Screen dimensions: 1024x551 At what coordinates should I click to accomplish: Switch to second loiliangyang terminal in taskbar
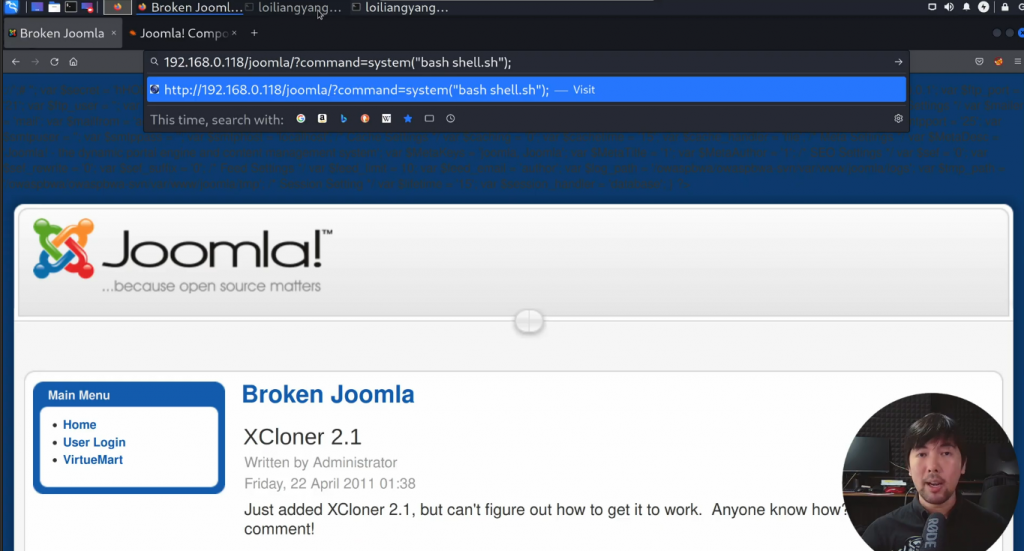(x=400, y=8)
